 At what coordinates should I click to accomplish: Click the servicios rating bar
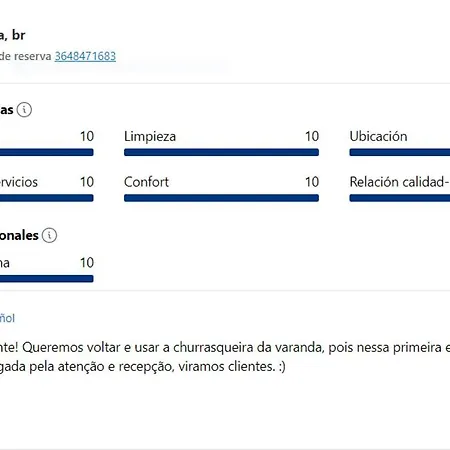pos(47,198)
